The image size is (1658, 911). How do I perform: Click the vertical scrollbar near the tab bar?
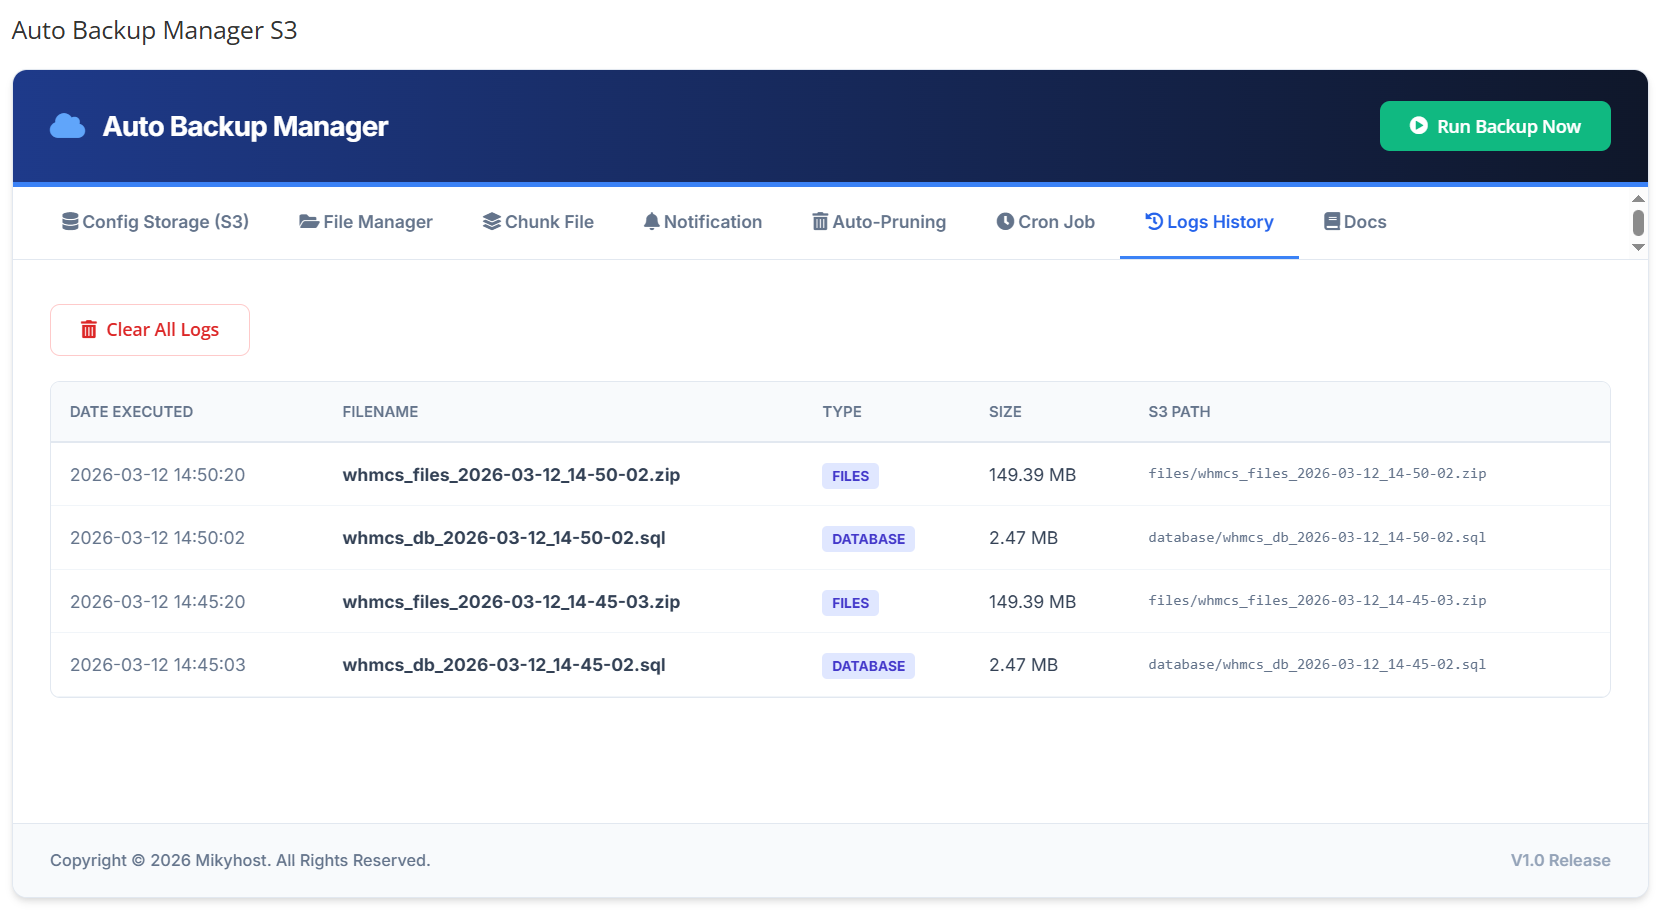point(1638,222)
